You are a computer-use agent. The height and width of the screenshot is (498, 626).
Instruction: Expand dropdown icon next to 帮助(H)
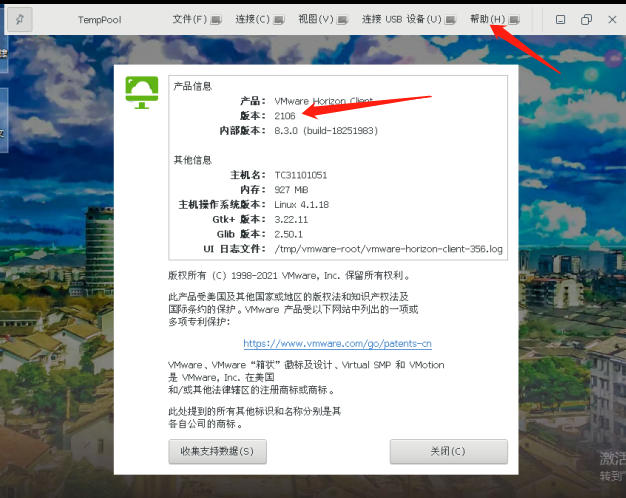point(514,20)
